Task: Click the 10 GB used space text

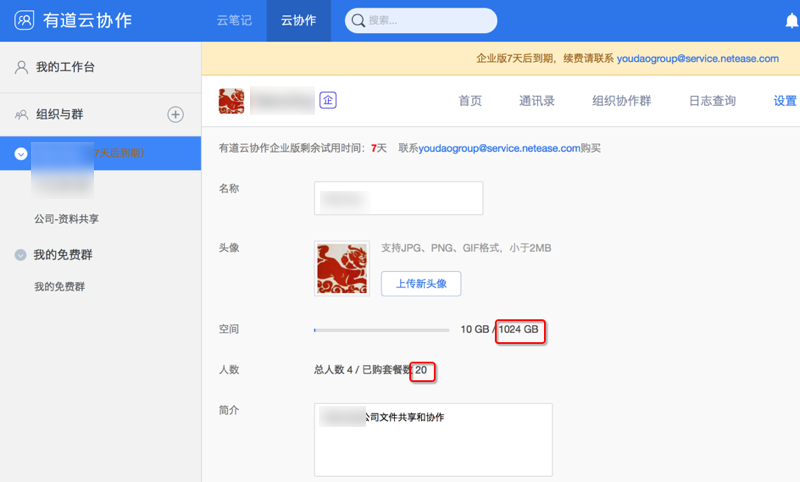Action: click(x=474, y=329)
